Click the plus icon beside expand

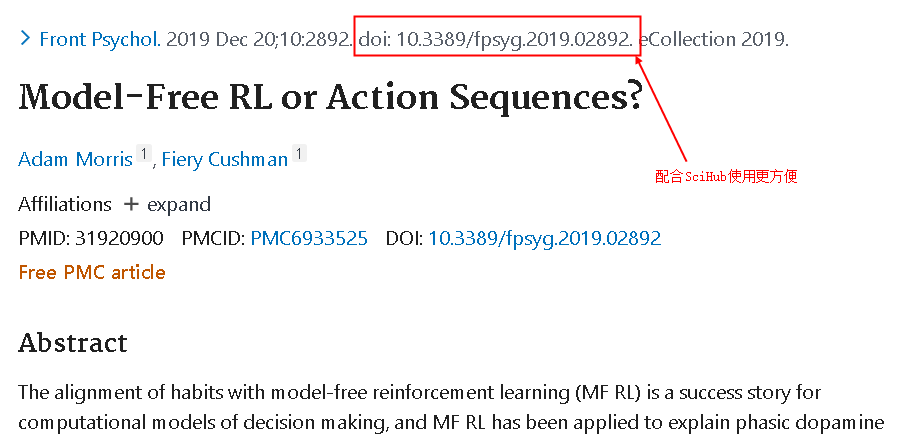131,204
